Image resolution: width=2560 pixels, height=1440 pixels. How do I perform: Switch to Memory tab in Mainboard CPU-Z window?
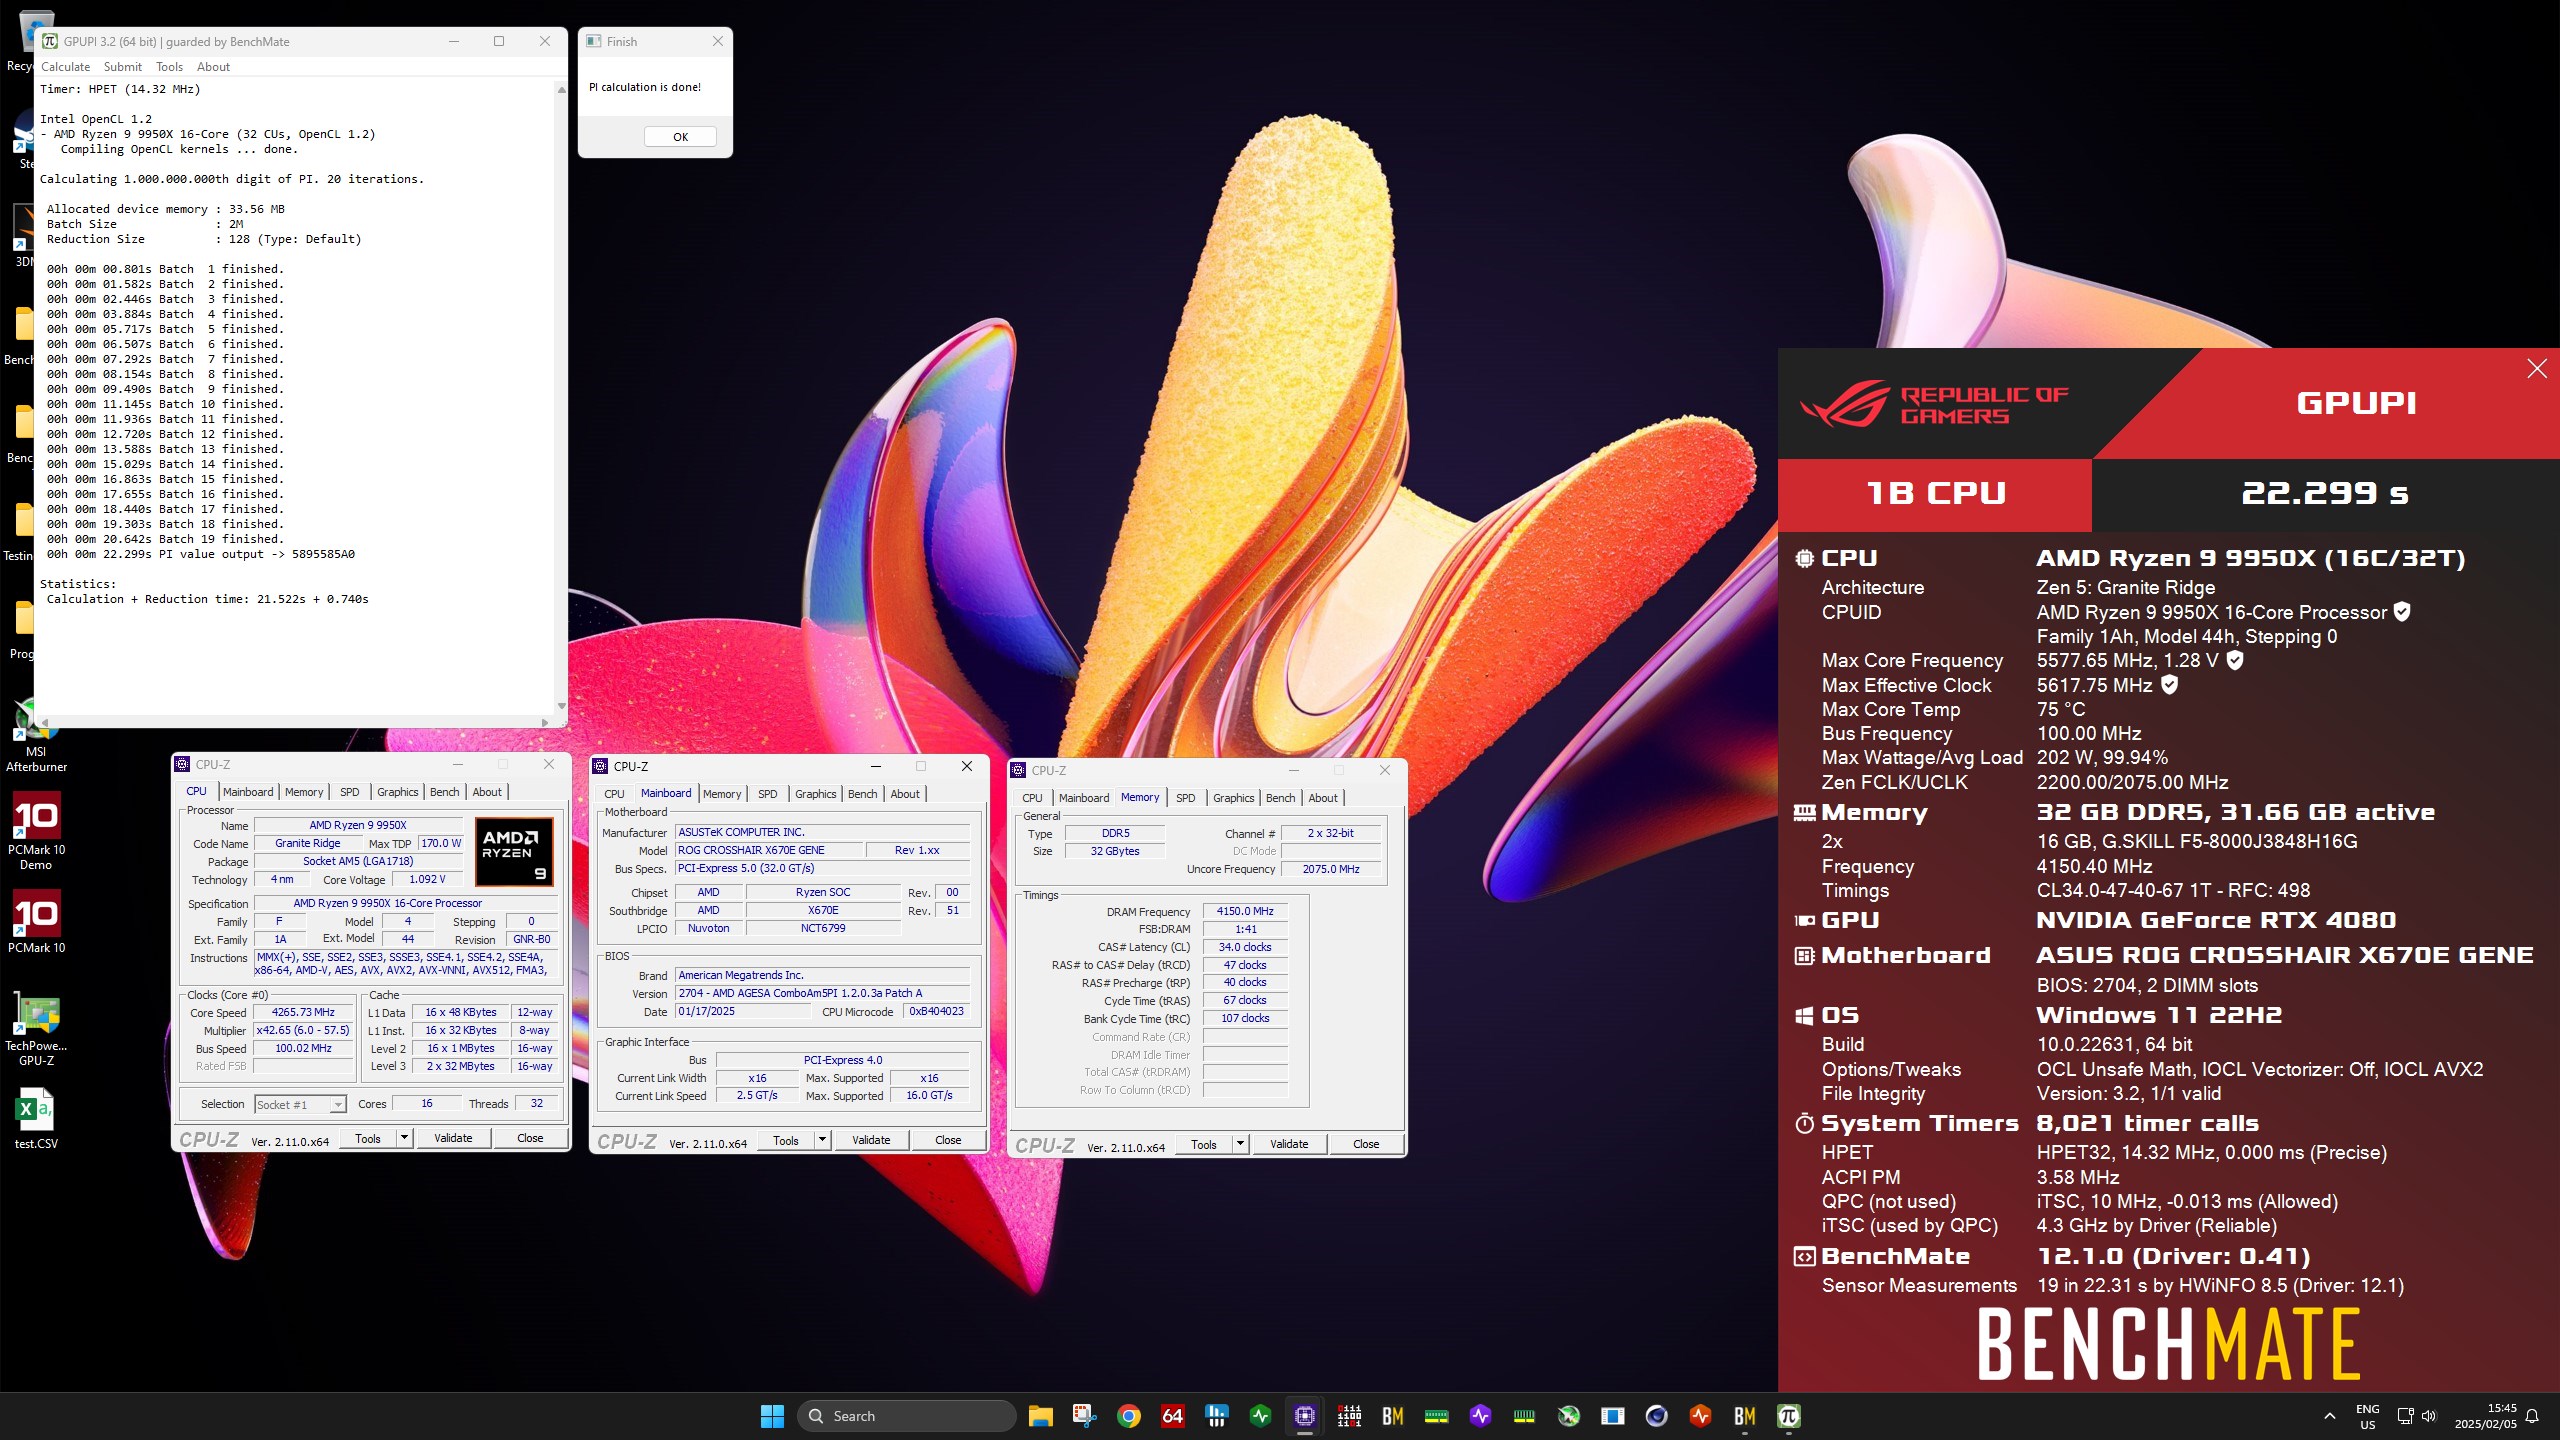(722, 794)
